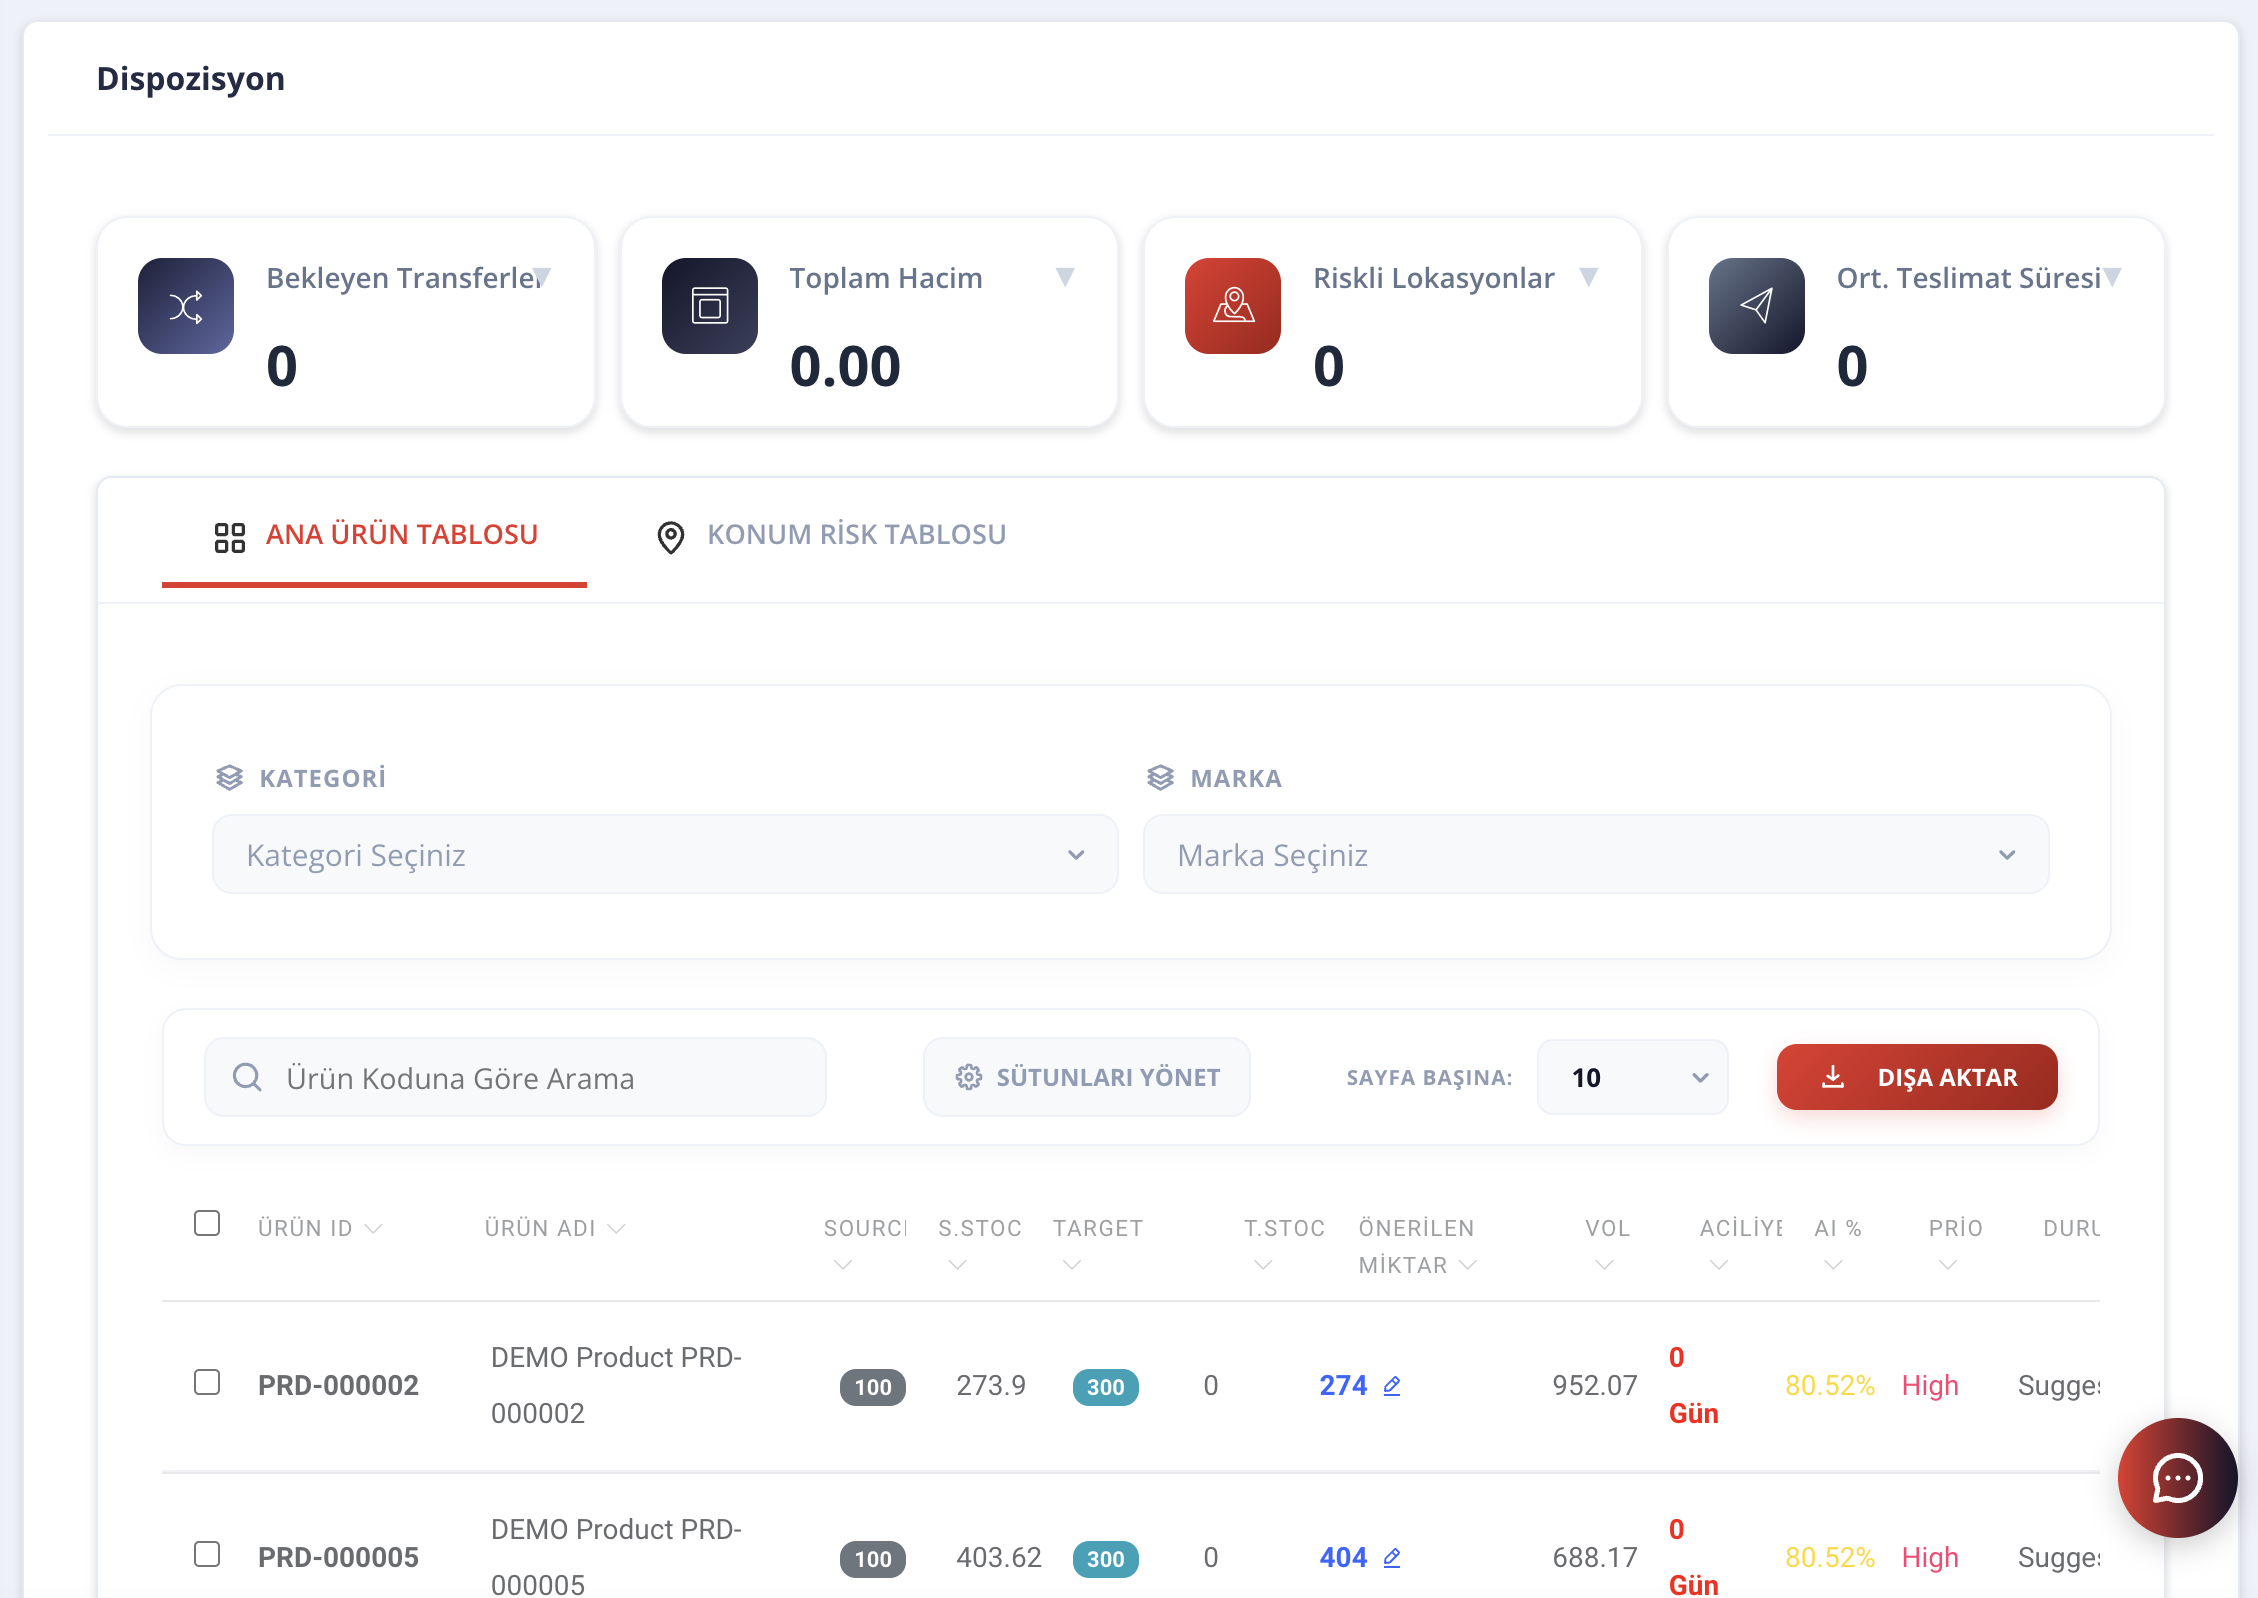The image size is (2258, 1598).
Task: Click the shuffle icon for Bekleyen Transferler
Action: [x=186, y=306]
